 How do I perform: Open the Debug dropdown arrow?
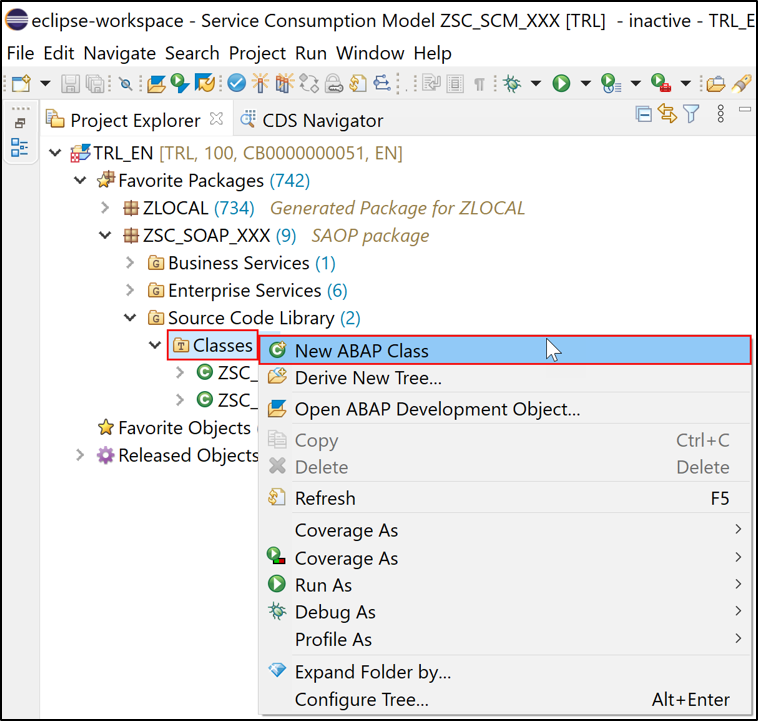536,84
